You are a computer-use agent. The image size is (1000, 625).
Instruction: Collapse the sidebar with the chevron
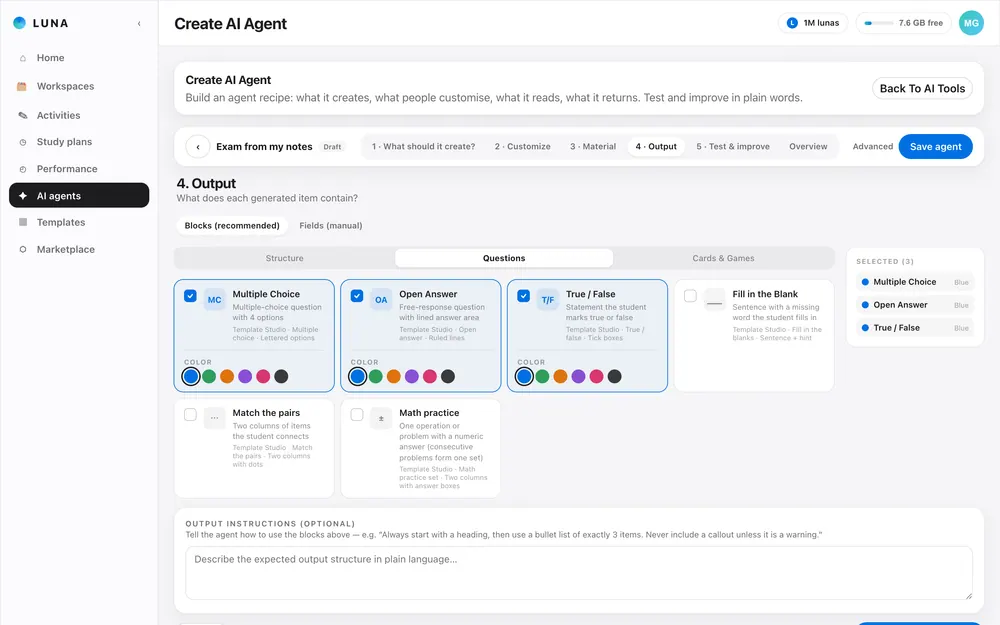139,24
